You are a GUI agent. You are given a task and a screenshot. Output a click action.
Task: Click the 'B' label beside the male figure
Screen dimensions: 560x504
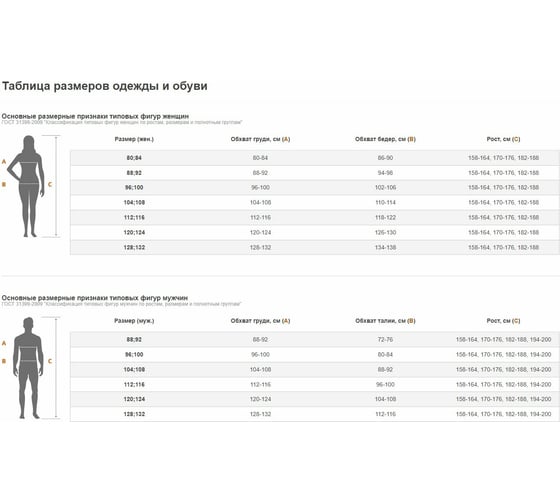point(4,361)
